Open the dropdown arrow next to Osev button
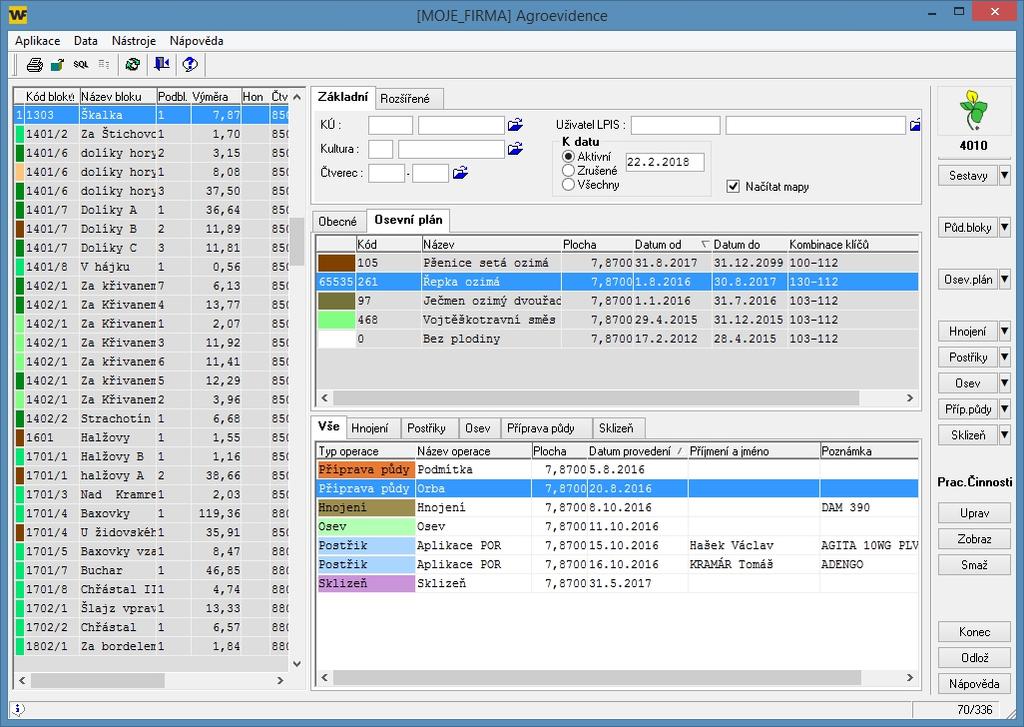 [1004, 383]
